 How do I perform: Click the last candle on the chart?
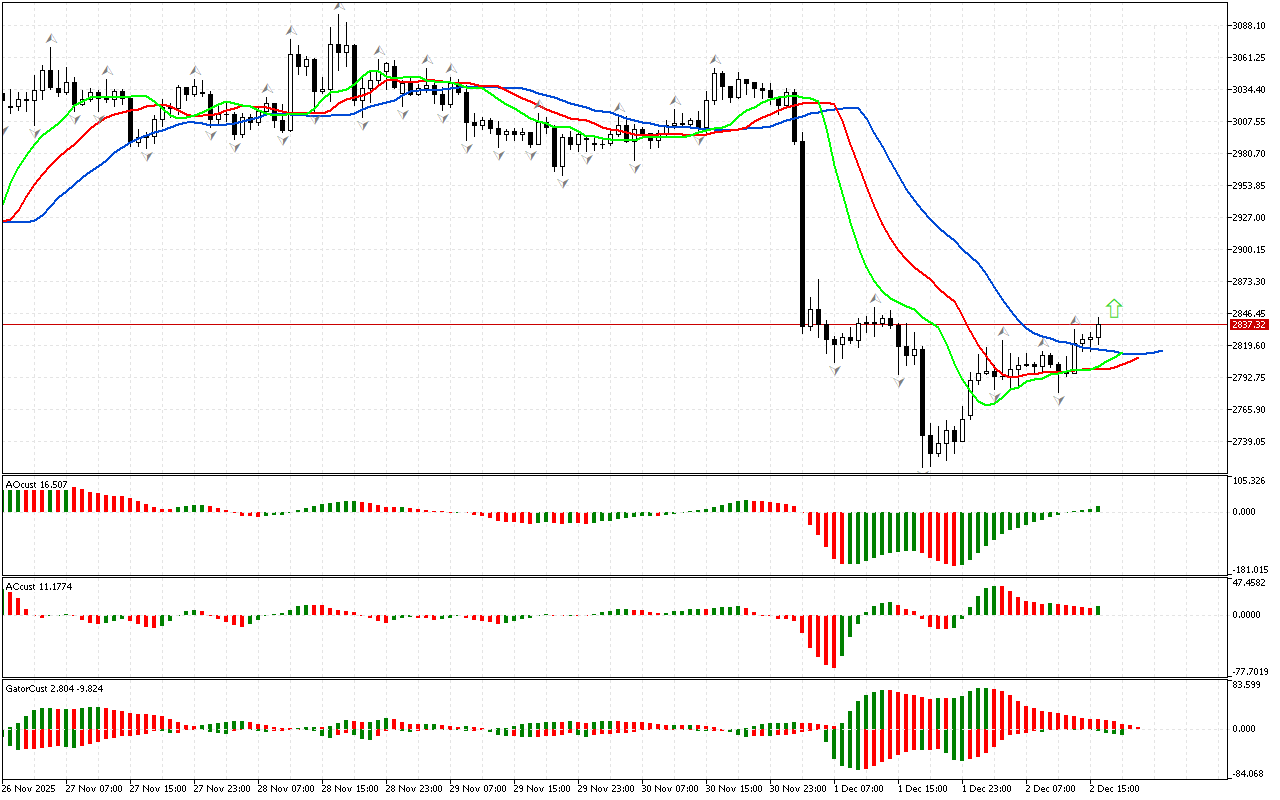pos(1098,329)
